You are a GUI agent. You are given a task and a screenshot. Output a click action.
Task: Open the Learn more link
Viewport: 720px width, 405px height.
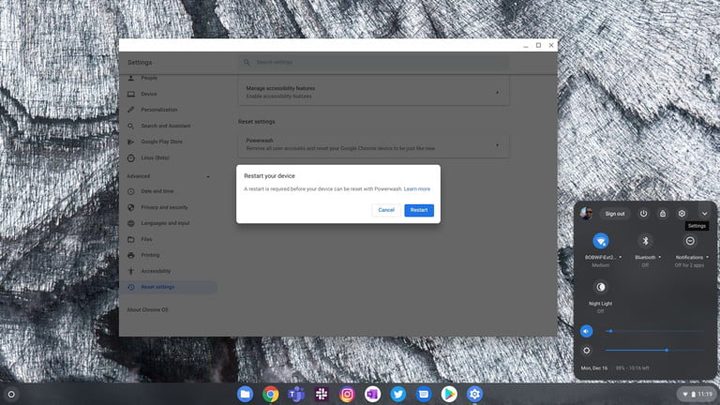(x=417, y=189)
